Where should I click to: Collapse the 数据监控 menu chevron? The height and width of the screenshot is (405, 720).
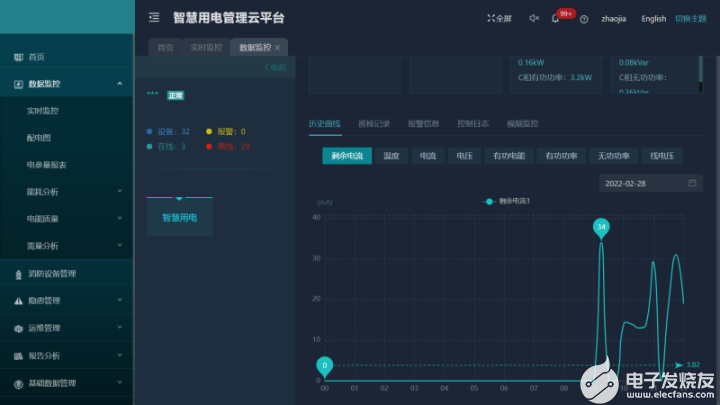tap(120, 84)
